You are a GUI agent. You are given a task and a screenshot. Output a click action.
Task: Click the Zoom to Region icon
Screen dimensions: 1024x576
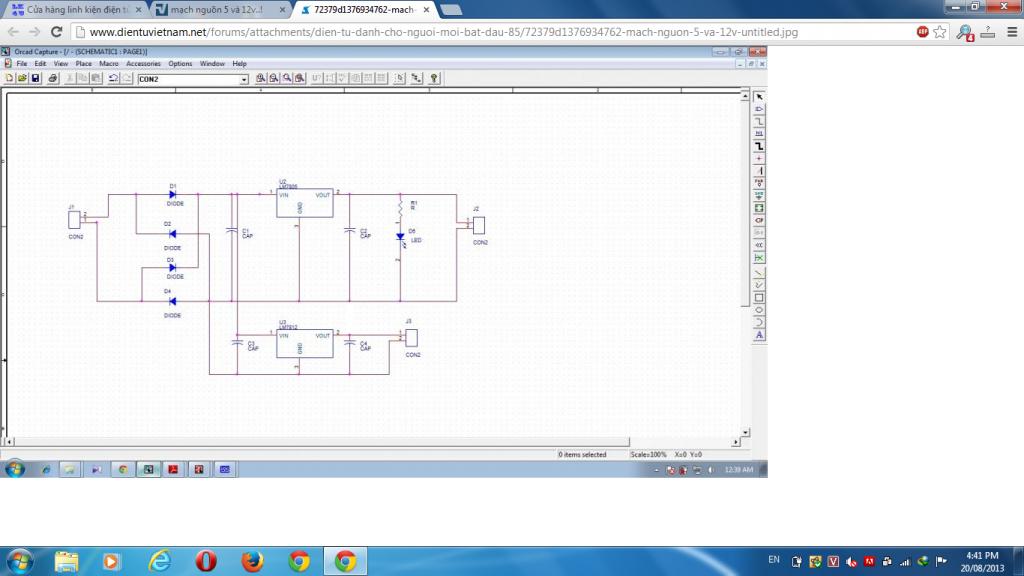[287, 78]
